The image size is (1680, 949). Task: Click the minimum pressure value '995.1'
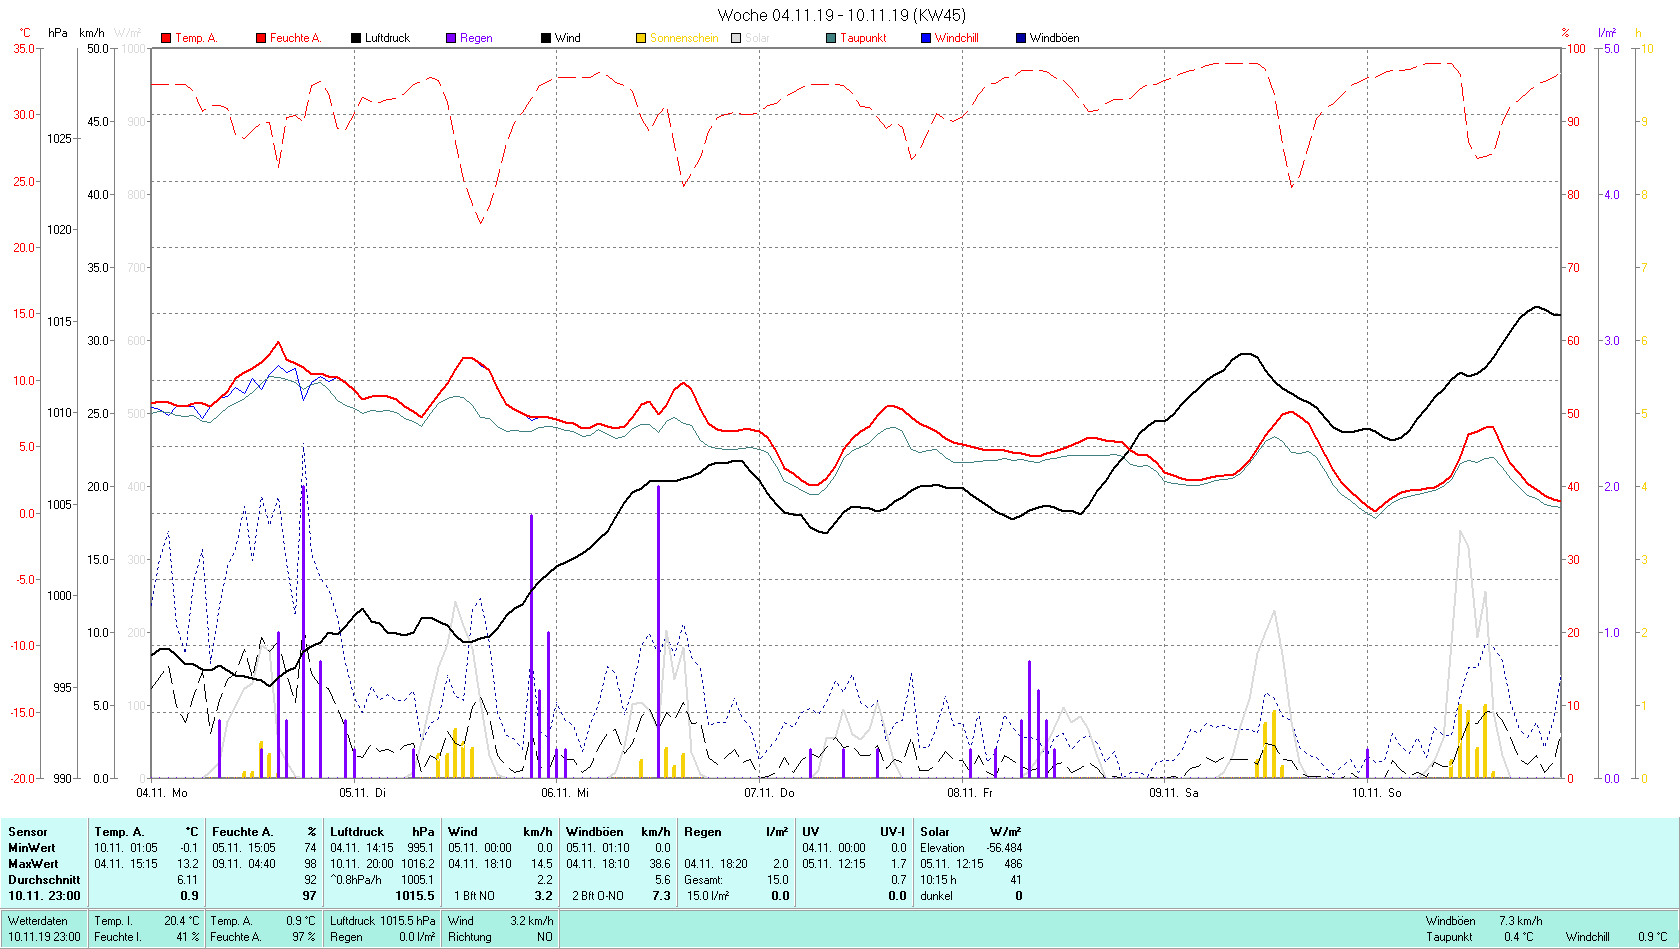pyautogui.click(x=420, y=848)
